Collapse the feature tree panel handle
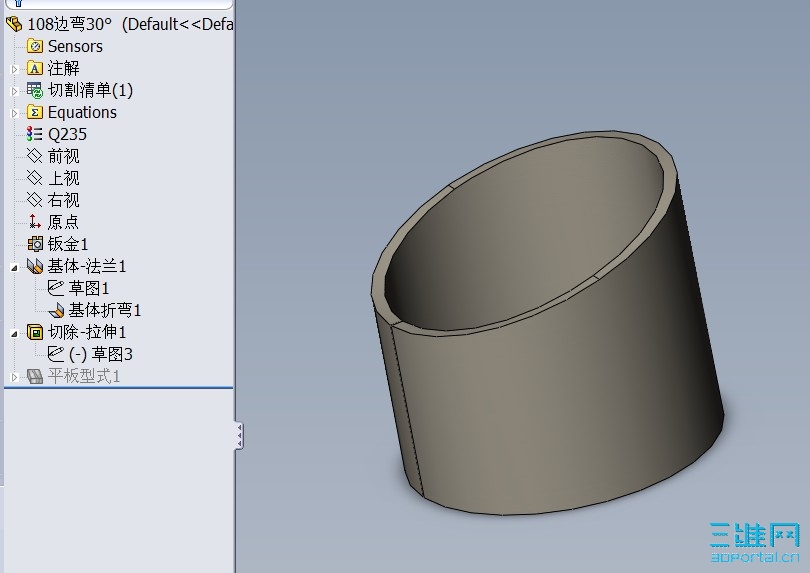The image size is (810, 573). [239, 436]
